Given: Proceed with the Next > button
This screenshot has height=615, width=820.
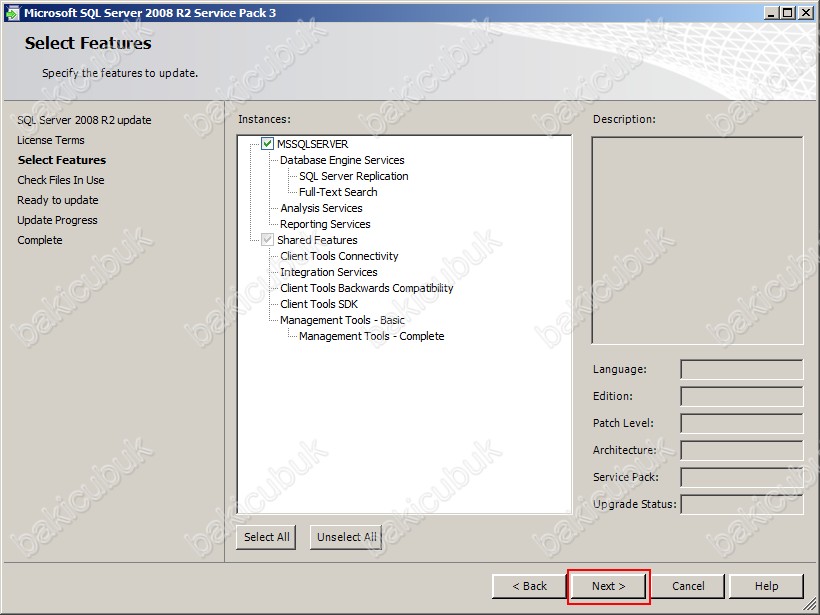Looking at the screenshot, I should (x=608, y=586).
